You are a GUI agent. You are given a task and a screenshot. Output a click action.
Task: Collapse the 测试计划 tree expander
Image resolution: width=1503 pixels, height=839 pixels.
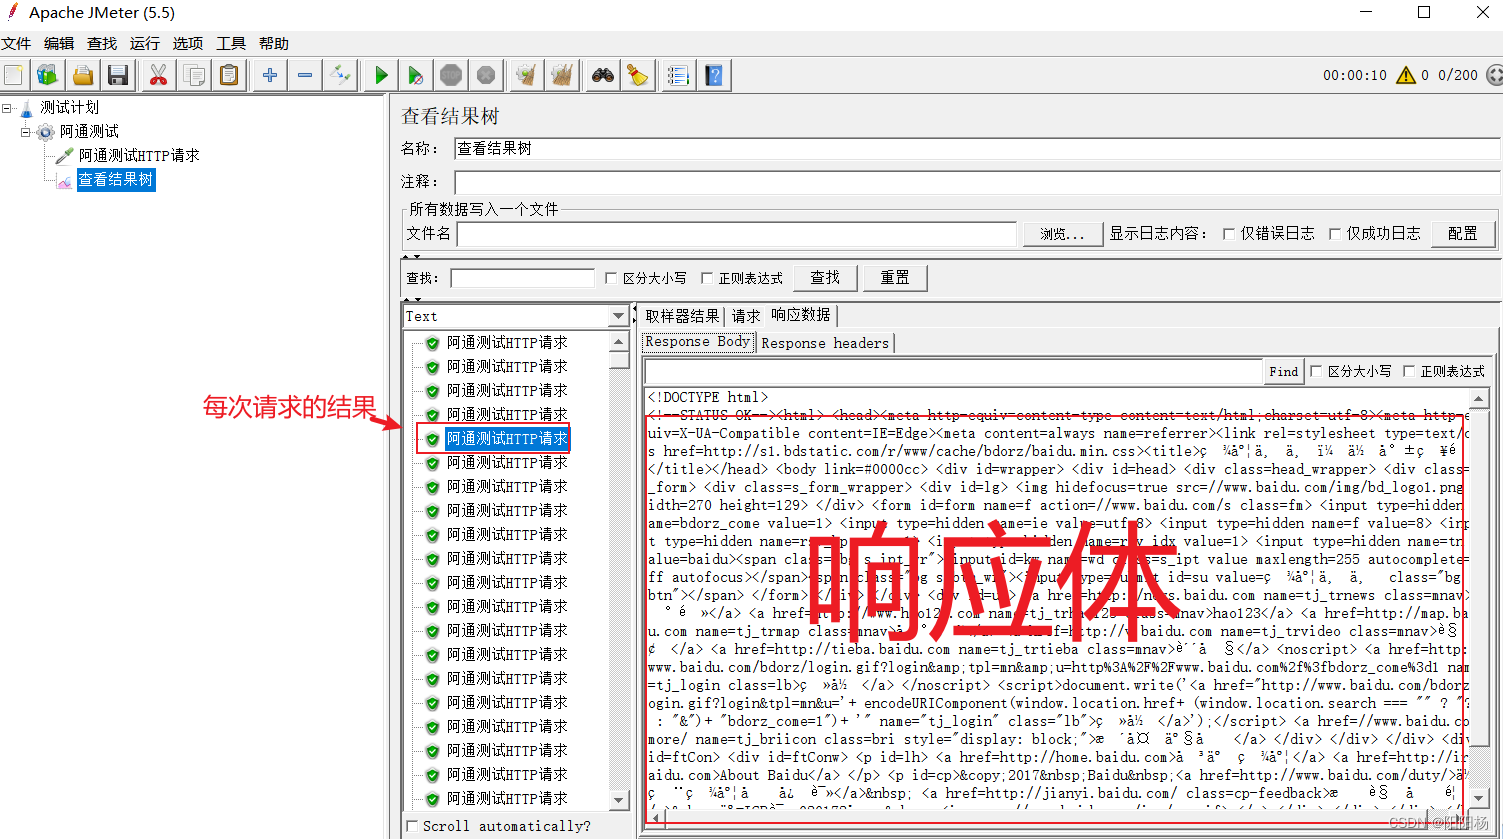(x=7, y=108)
